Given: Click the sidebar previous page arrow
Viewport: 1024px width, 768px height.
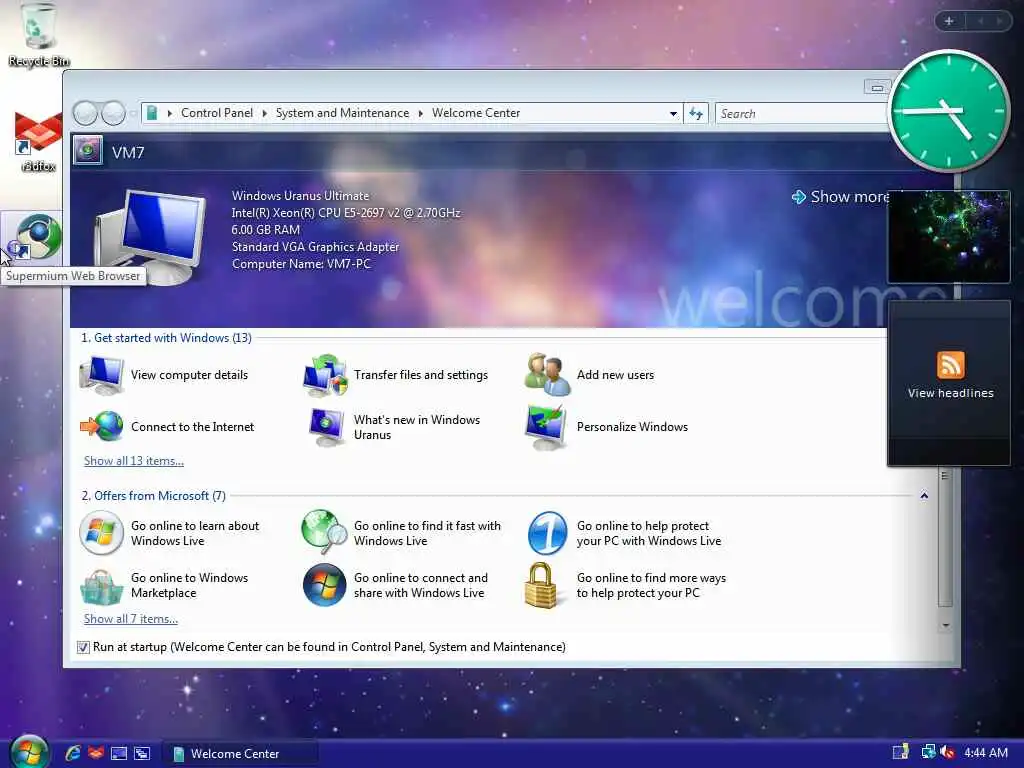Looking at the screenshot, I should tap(980, 22).
